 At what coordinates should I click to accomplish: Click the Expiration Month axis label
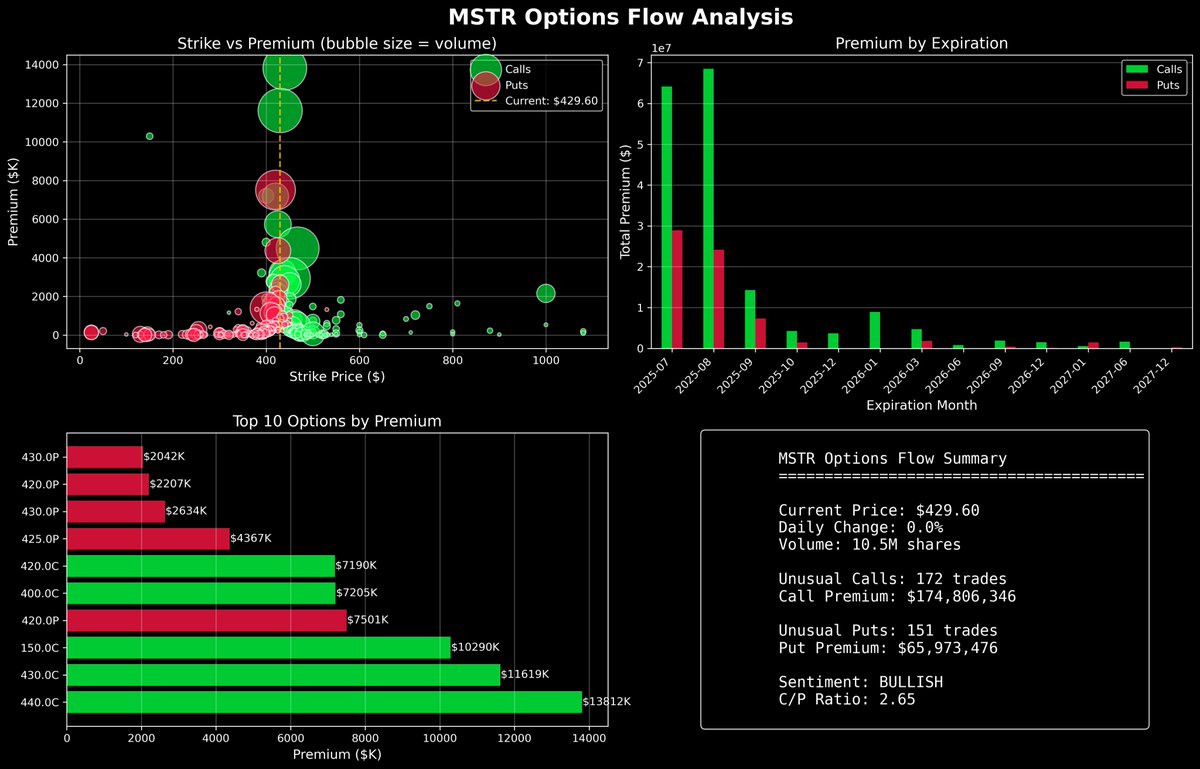coord(921,406)
